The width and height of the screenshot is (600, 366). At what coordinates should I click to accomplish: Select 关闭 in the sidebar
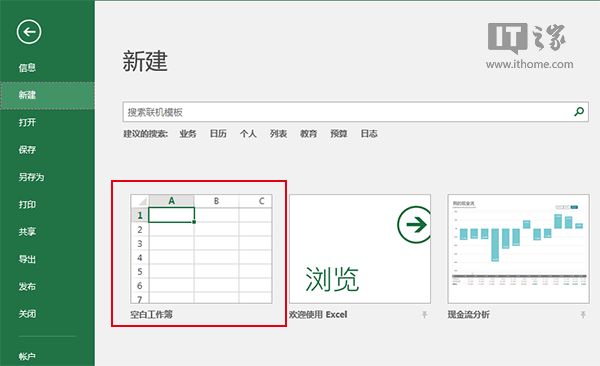[27, 314]
